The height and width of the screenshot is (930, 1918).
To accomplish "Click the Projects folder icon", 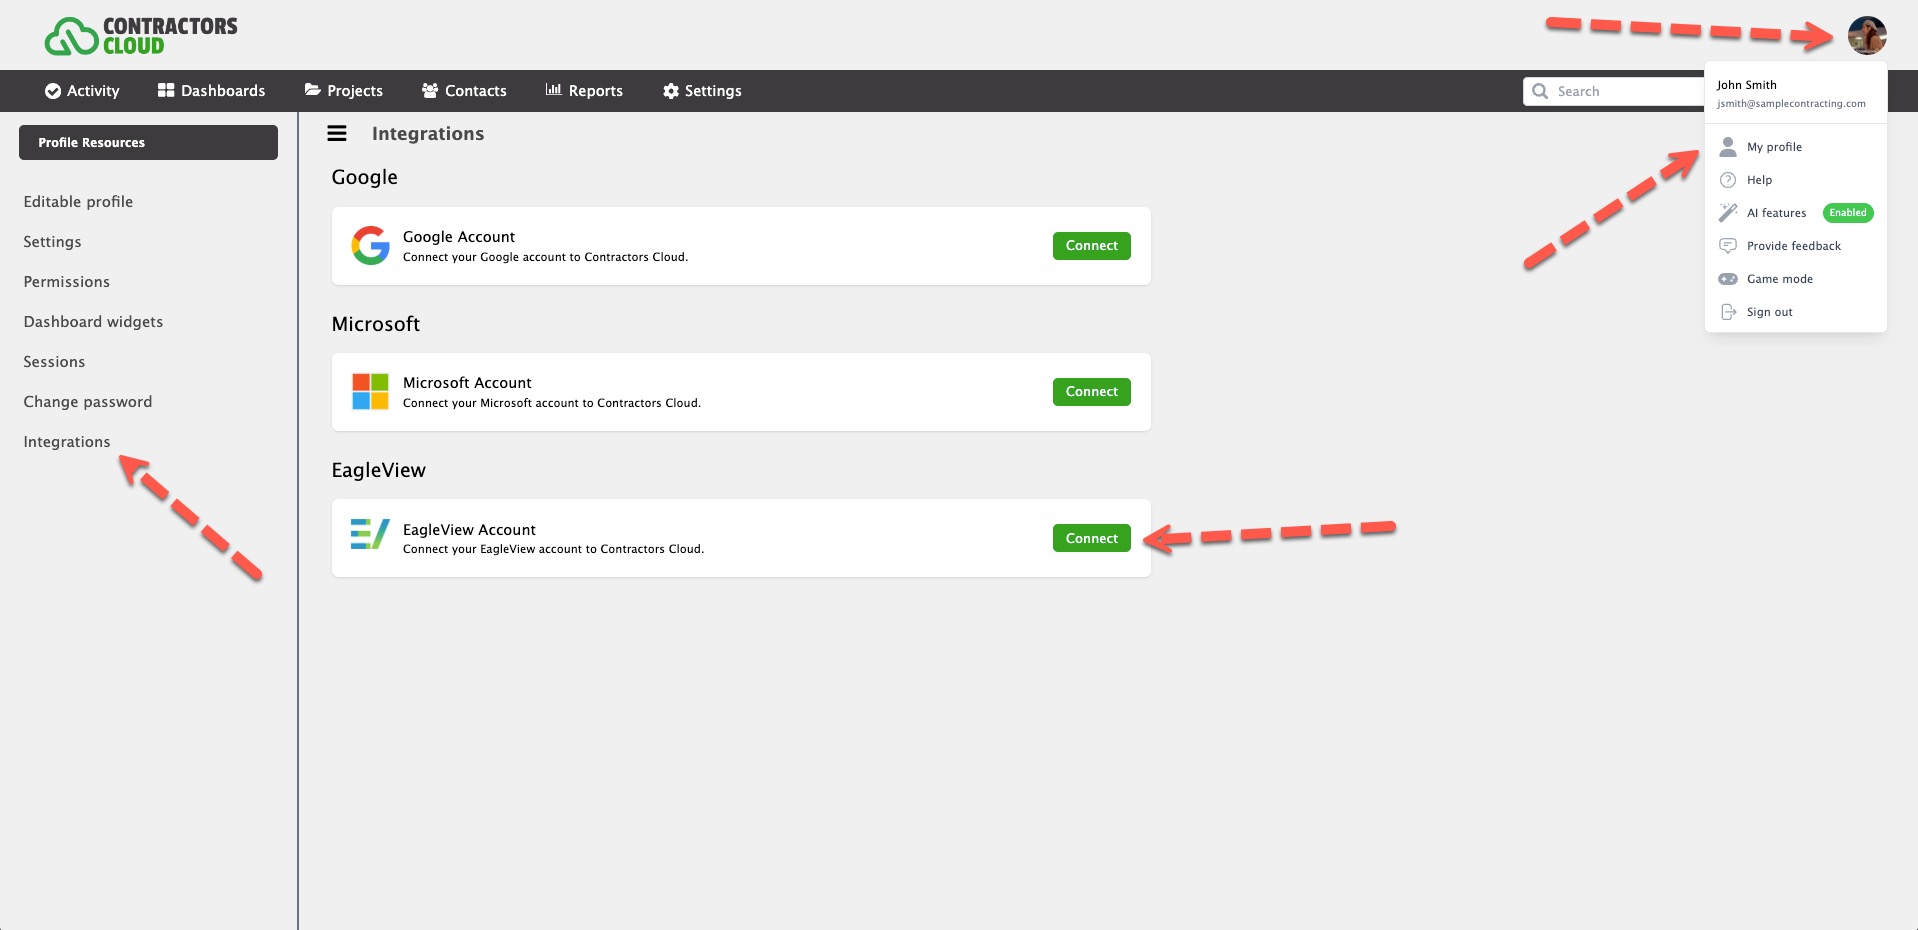I will pyautogui.click(x=313, y=90).
